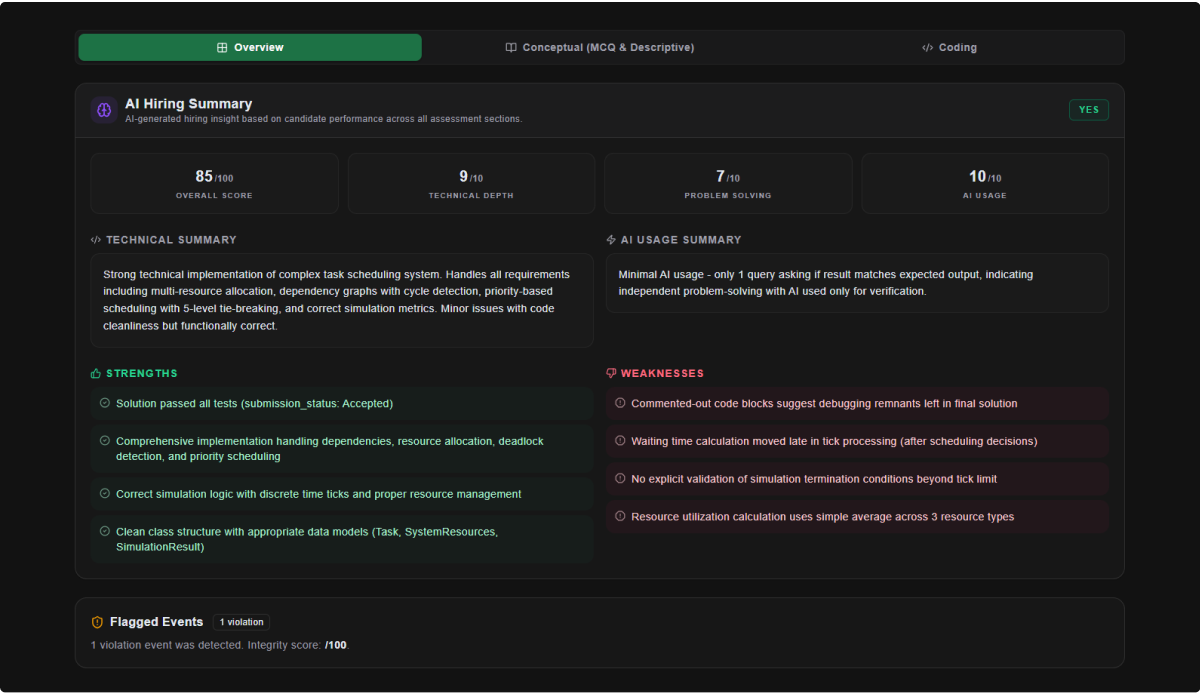This screenshot has width=1200, height=693.
Task: Switch to the Overview tab
Action: tap(250, 48)
